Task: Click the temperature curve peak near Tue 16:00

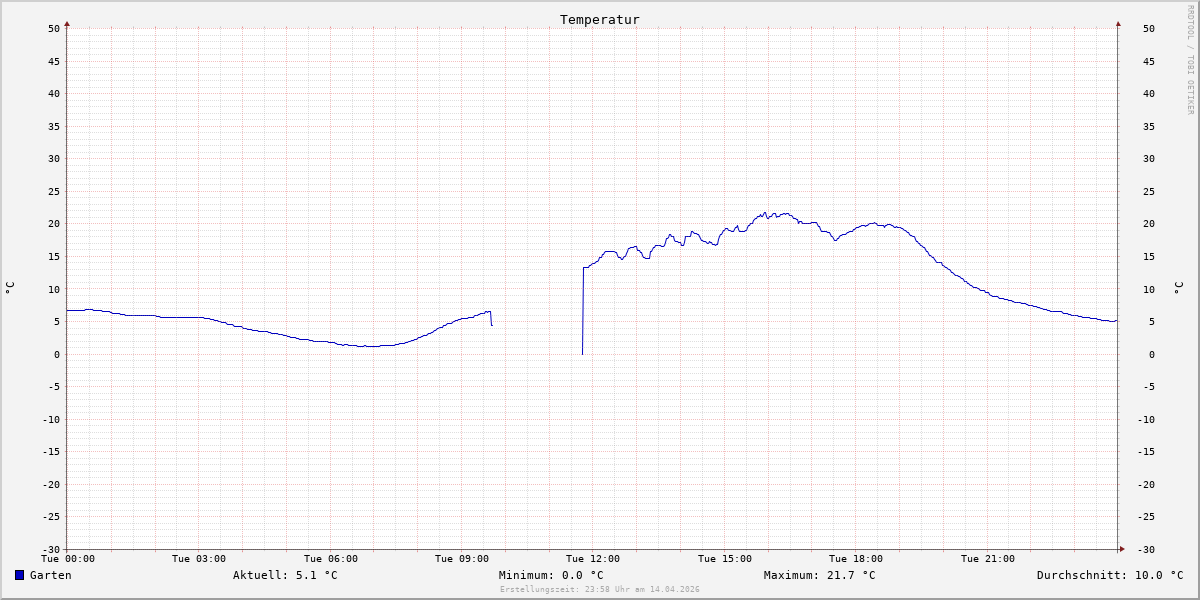Action: [765, 213]
